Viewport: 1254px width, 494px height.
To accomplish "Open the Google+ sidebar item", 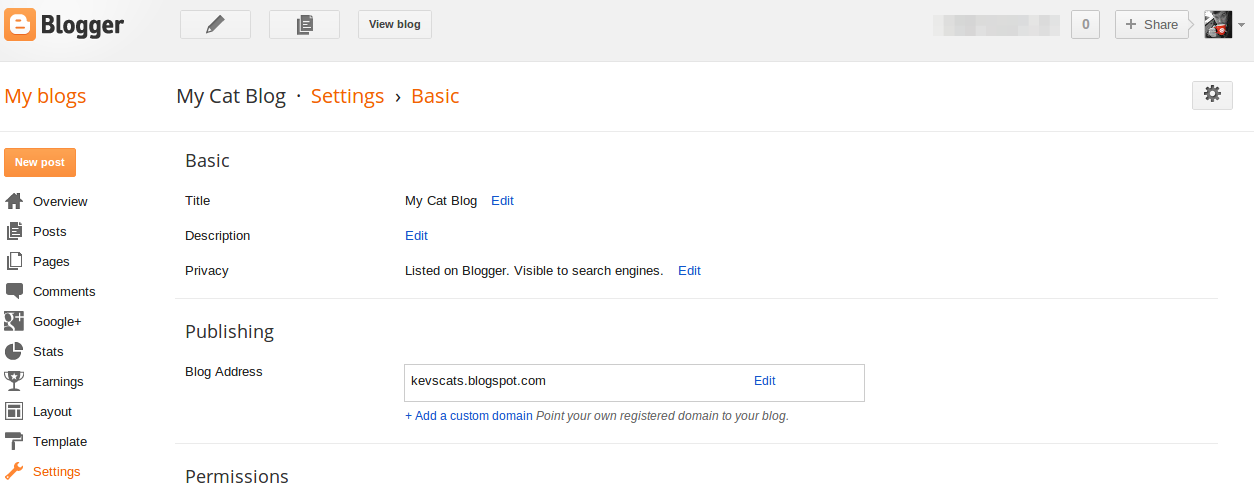I will click(56, 322).
